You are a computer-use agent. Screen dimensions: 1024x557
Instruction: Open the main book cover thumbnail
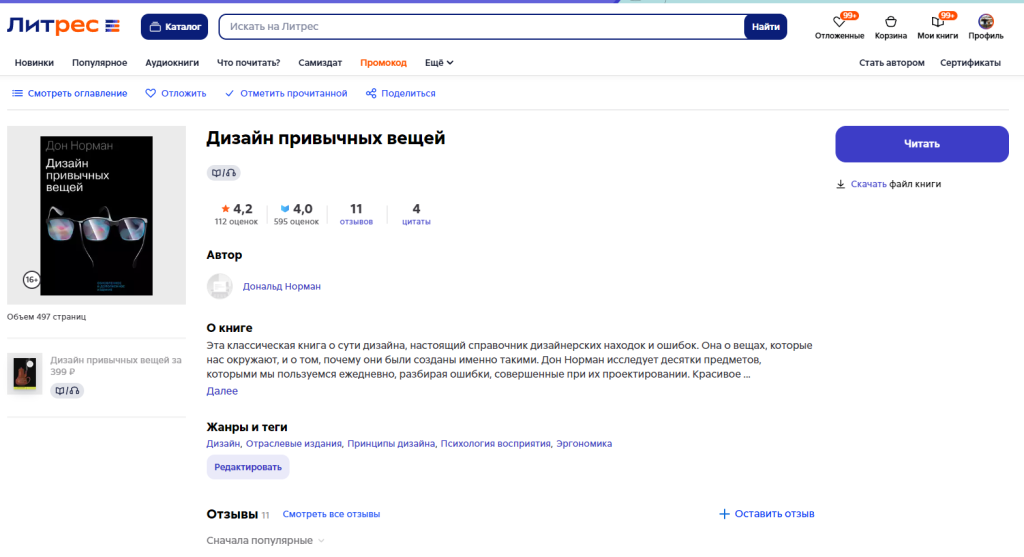pos(97,215)
